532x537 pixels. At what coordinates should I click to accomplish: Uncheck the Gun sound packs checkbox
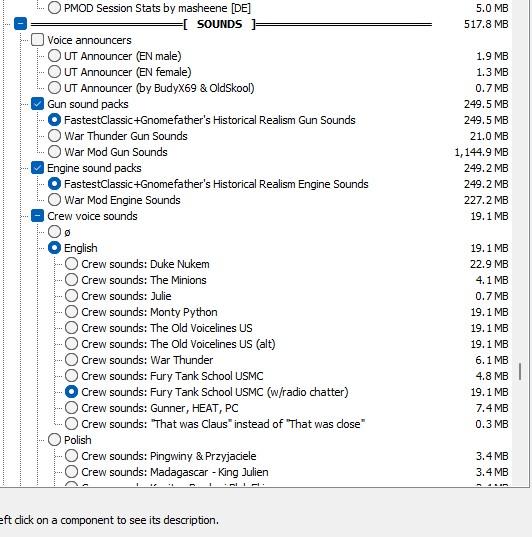tap(37, 104)
